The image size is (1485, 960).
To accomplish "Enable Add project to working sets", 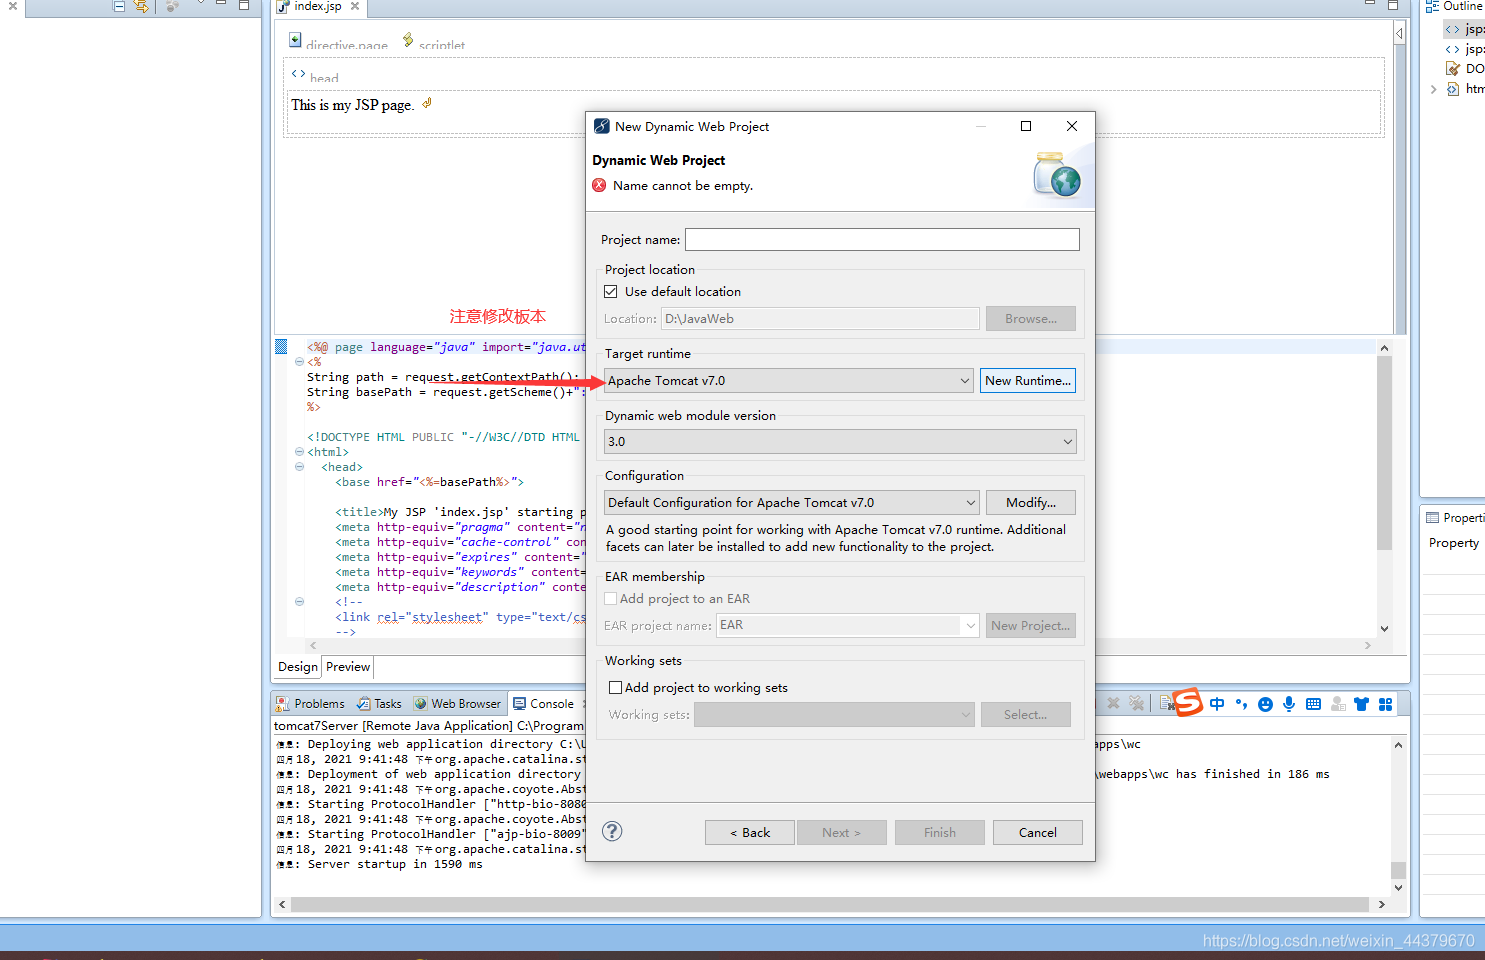I will coord(616,688).
